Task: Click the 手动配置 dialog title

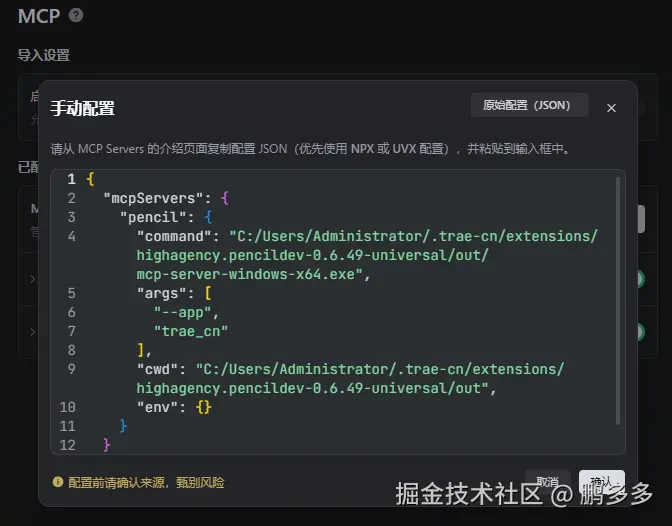Action: click(82, 108)
